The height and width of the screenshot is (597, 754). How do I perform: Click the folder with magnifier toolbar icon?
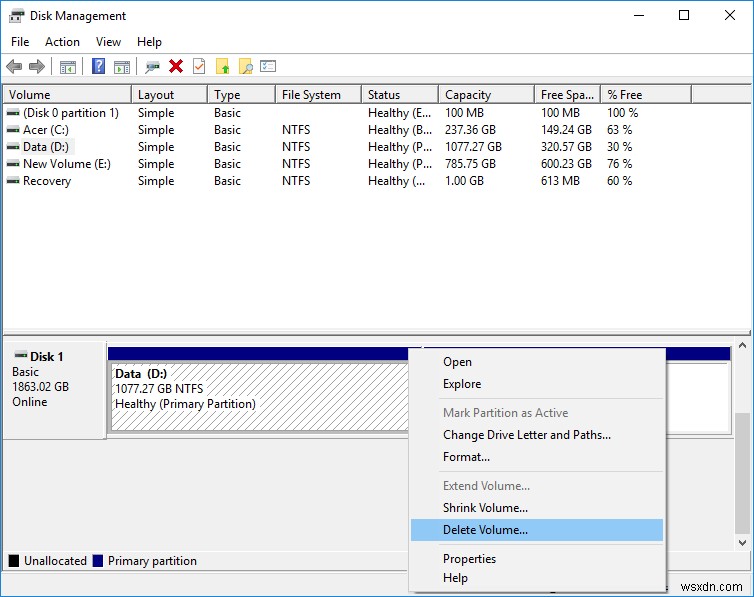245,67
